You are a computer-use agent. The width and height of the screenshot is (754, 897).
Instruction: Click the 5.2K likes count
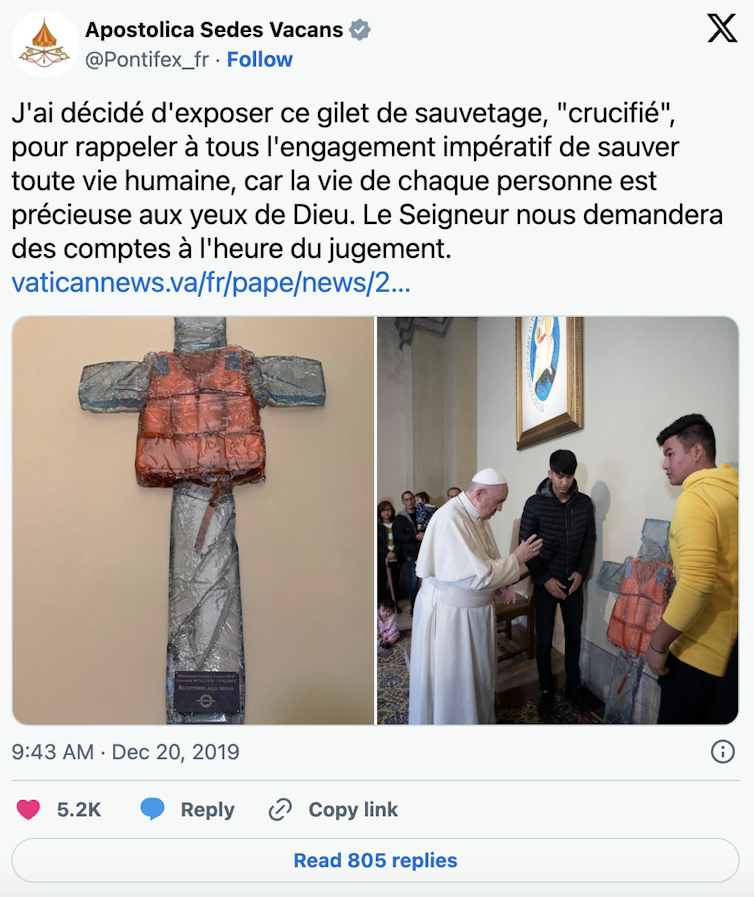click(79, 810)
